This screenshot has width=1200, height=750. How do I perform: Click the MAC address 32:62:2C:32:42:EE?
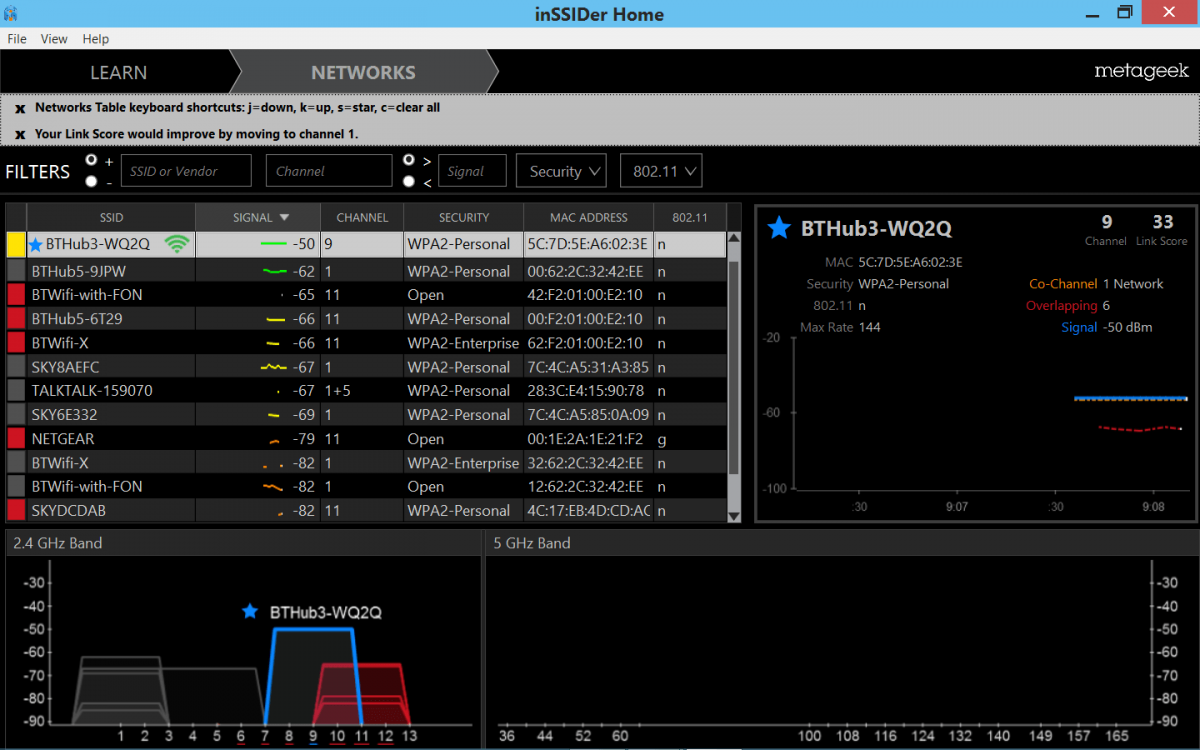tap(587, 462)
